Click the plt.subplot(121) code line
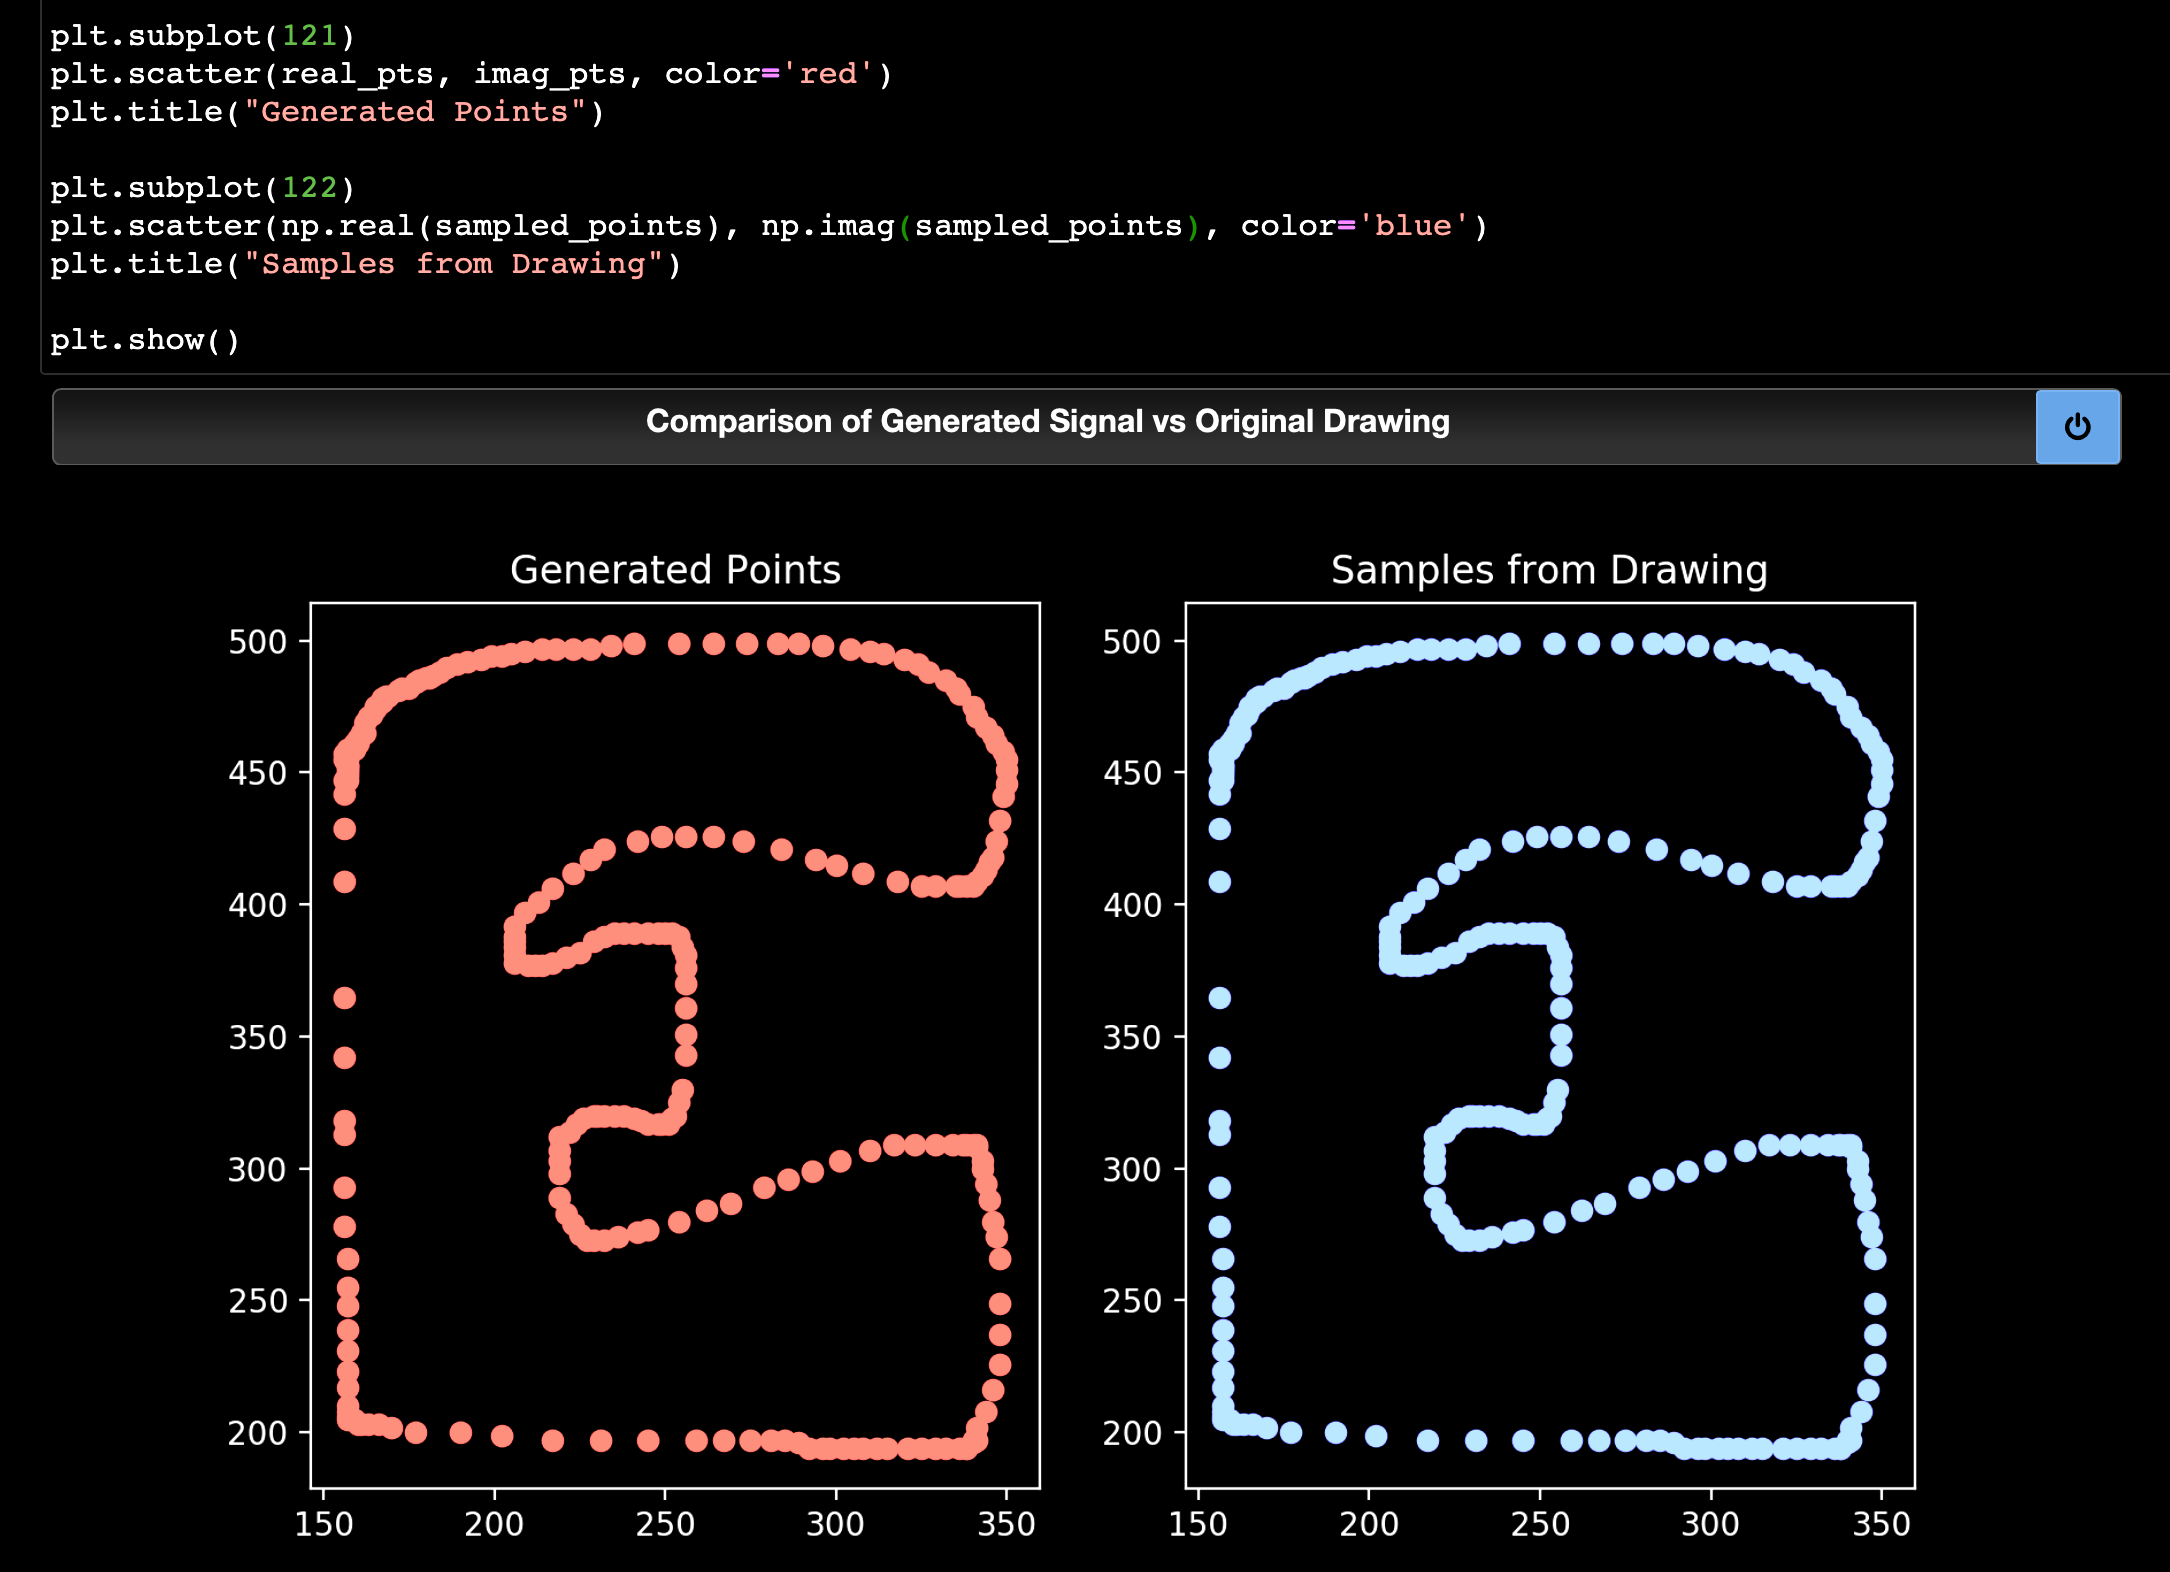The height and width of the screenshot is (1572, 2170). 202,36
